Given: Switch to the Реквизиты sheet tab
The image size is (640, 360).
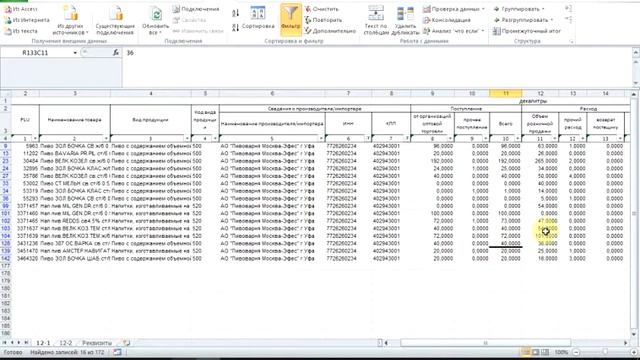Looking at the screenshot, I should tap(97, 343).
